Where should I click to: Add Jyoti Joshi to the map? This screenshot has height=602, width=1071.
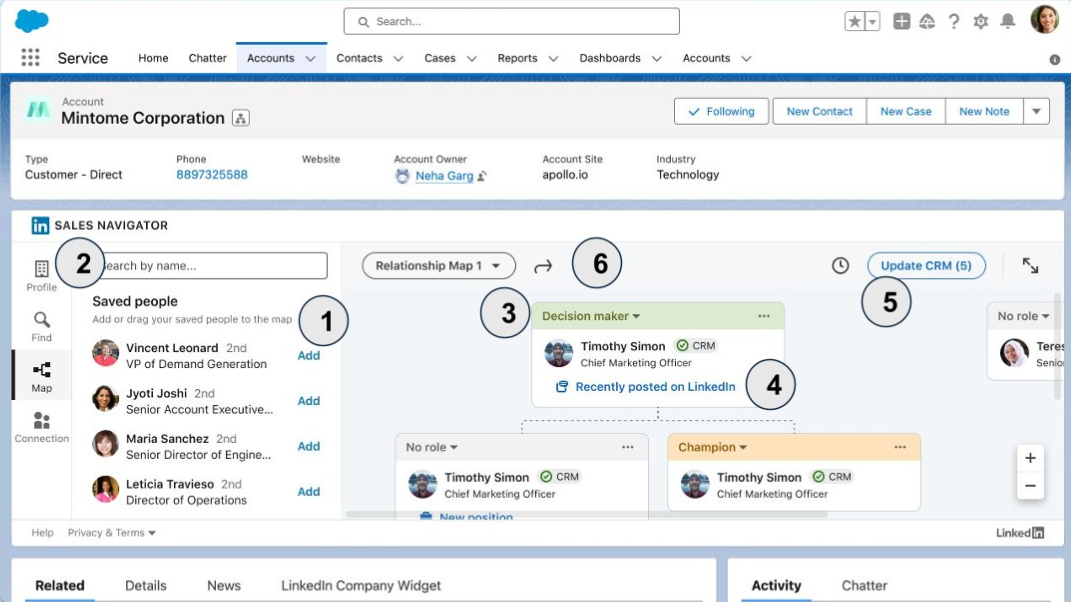(x=309, y=401)
